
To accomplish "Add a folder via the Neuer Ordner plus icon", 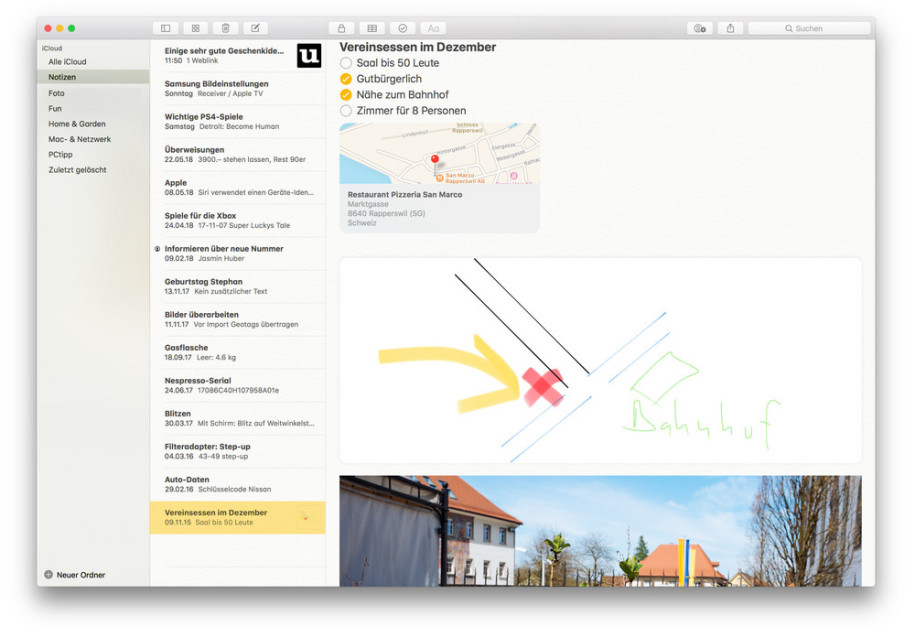I will tap(48, 575).
